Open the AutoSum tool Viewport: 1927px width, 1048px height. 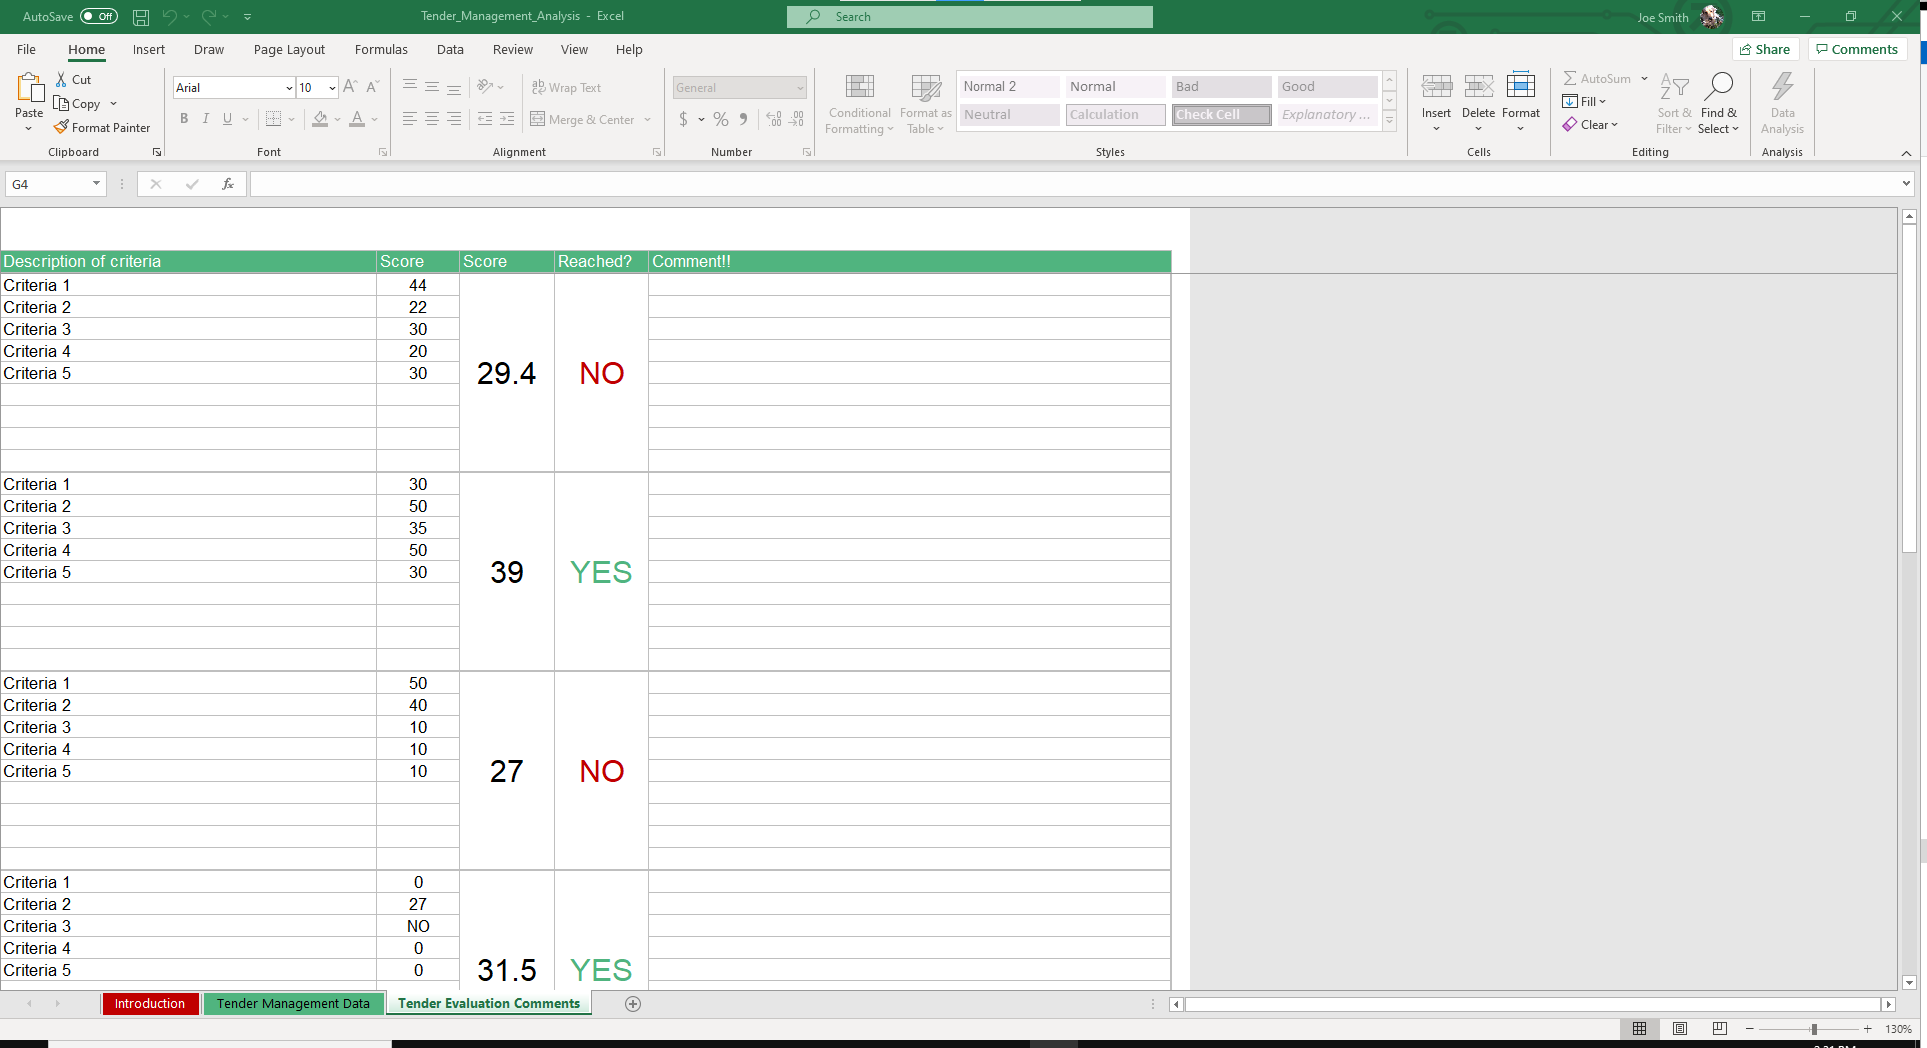(1598, 78)
